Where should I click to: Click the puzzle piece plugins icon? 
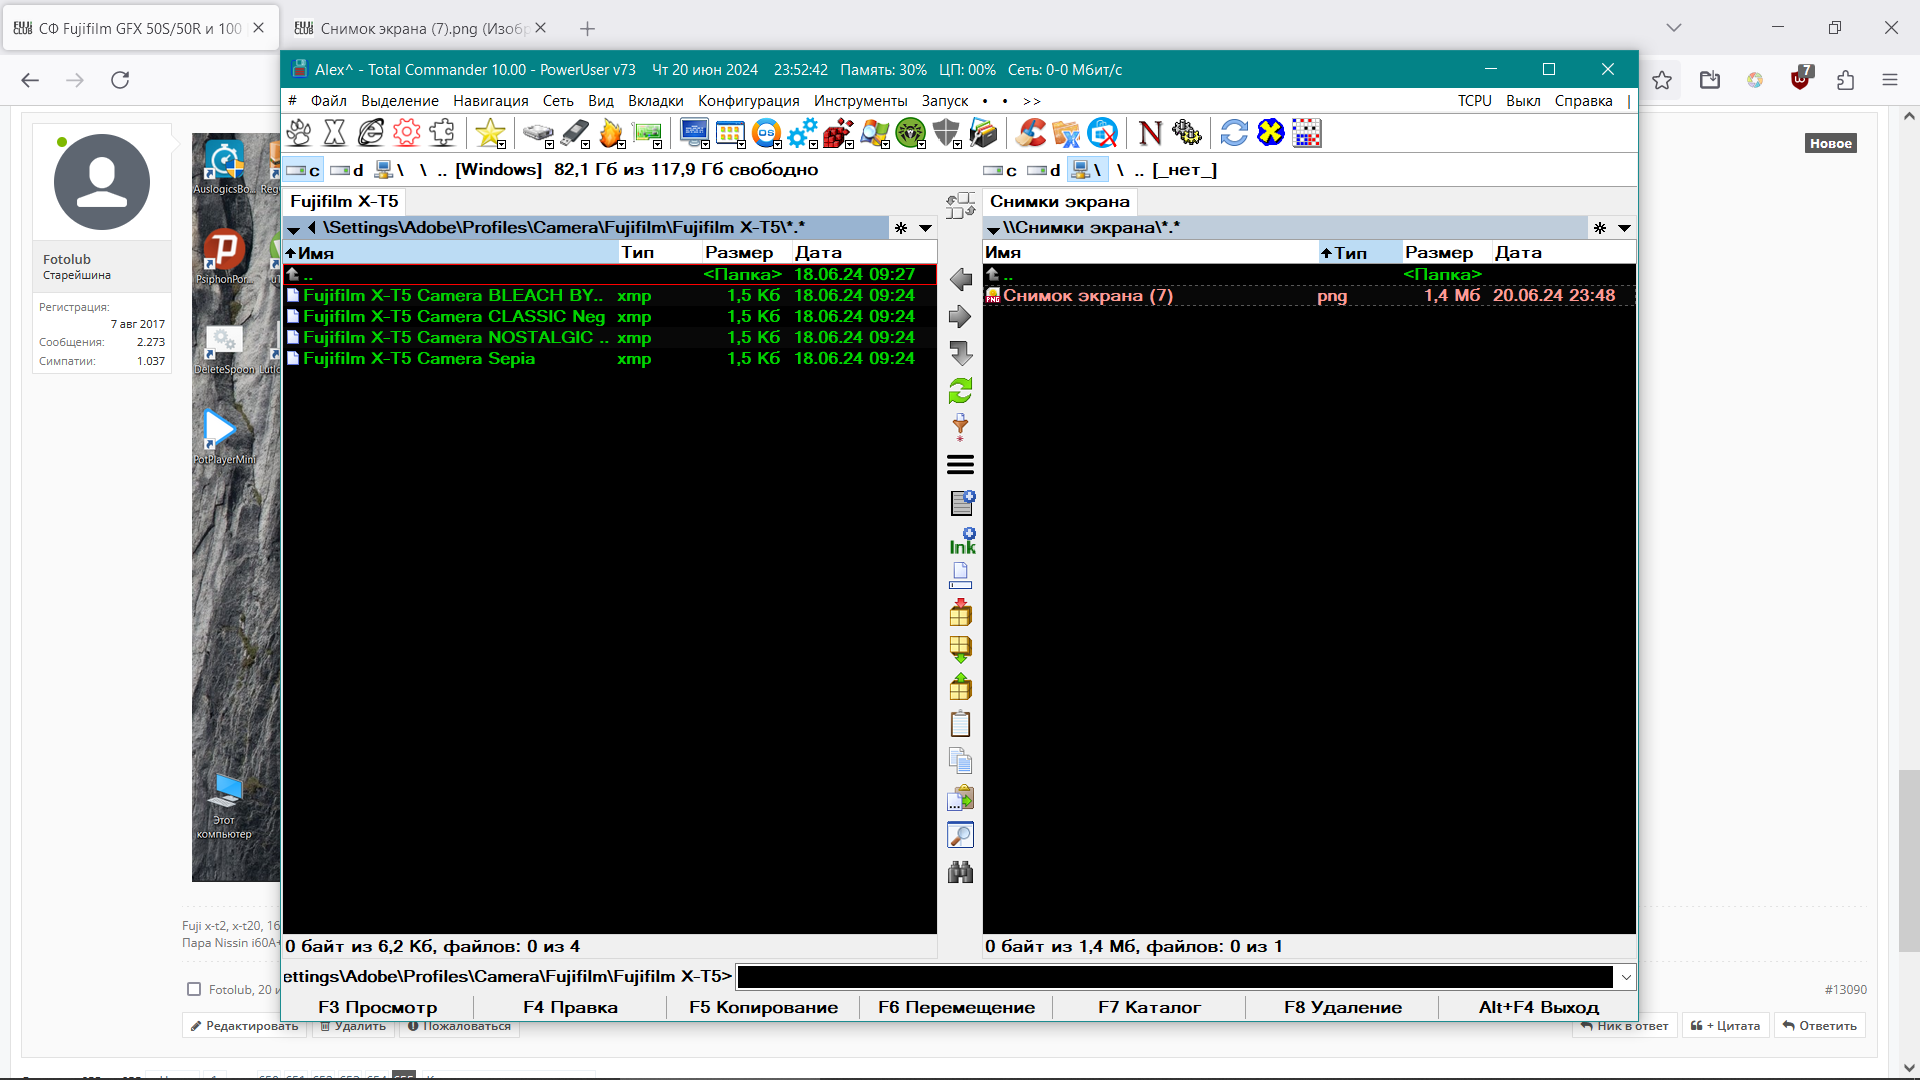tap(443, 133)
